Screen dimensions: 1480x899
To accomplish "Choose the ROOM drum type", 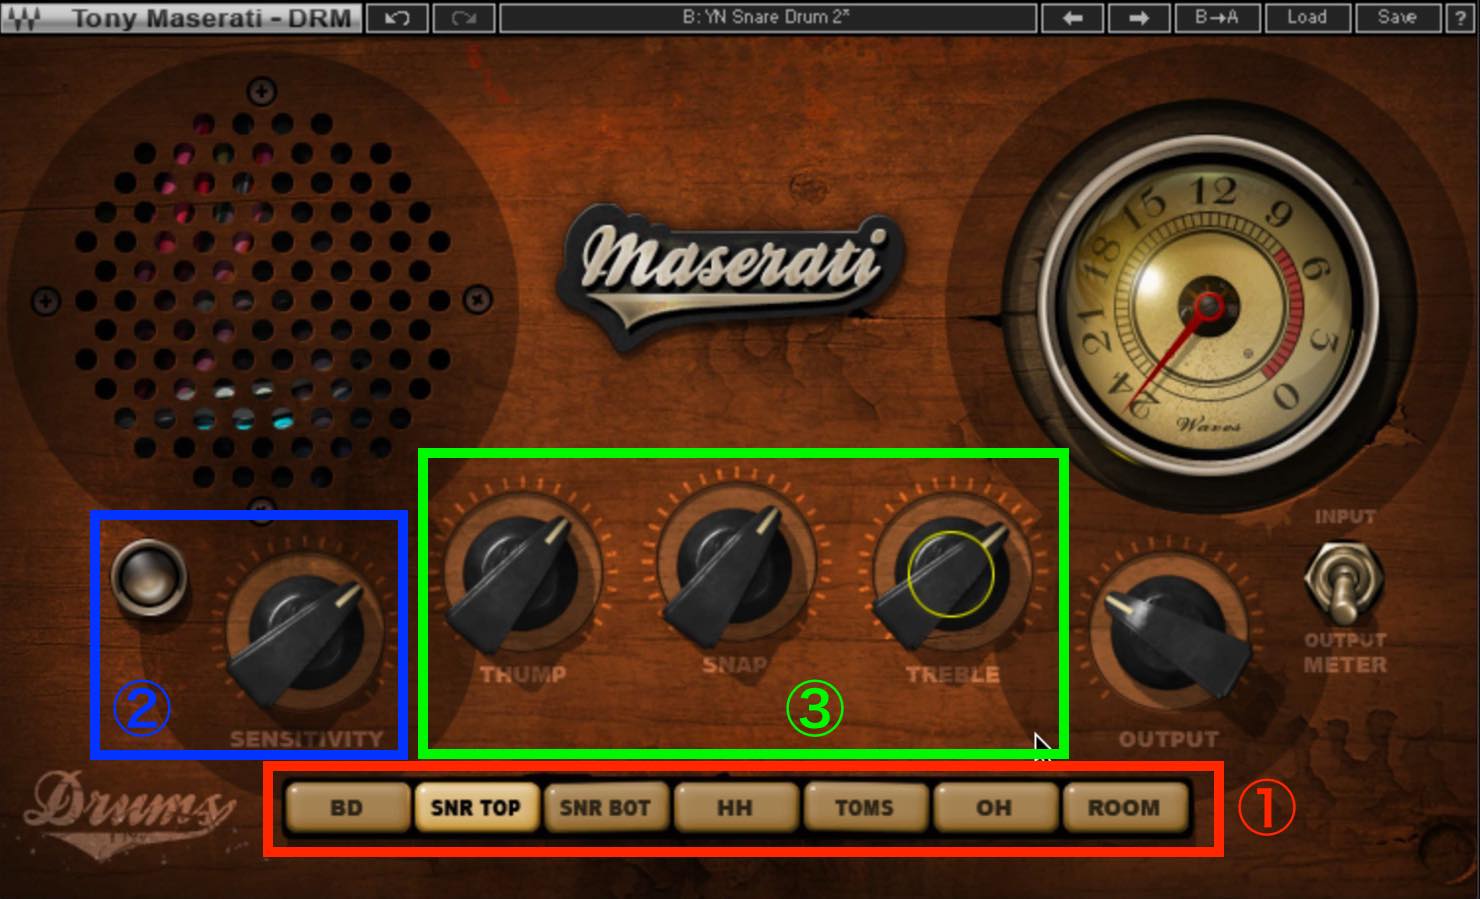I will (1124, 807).
